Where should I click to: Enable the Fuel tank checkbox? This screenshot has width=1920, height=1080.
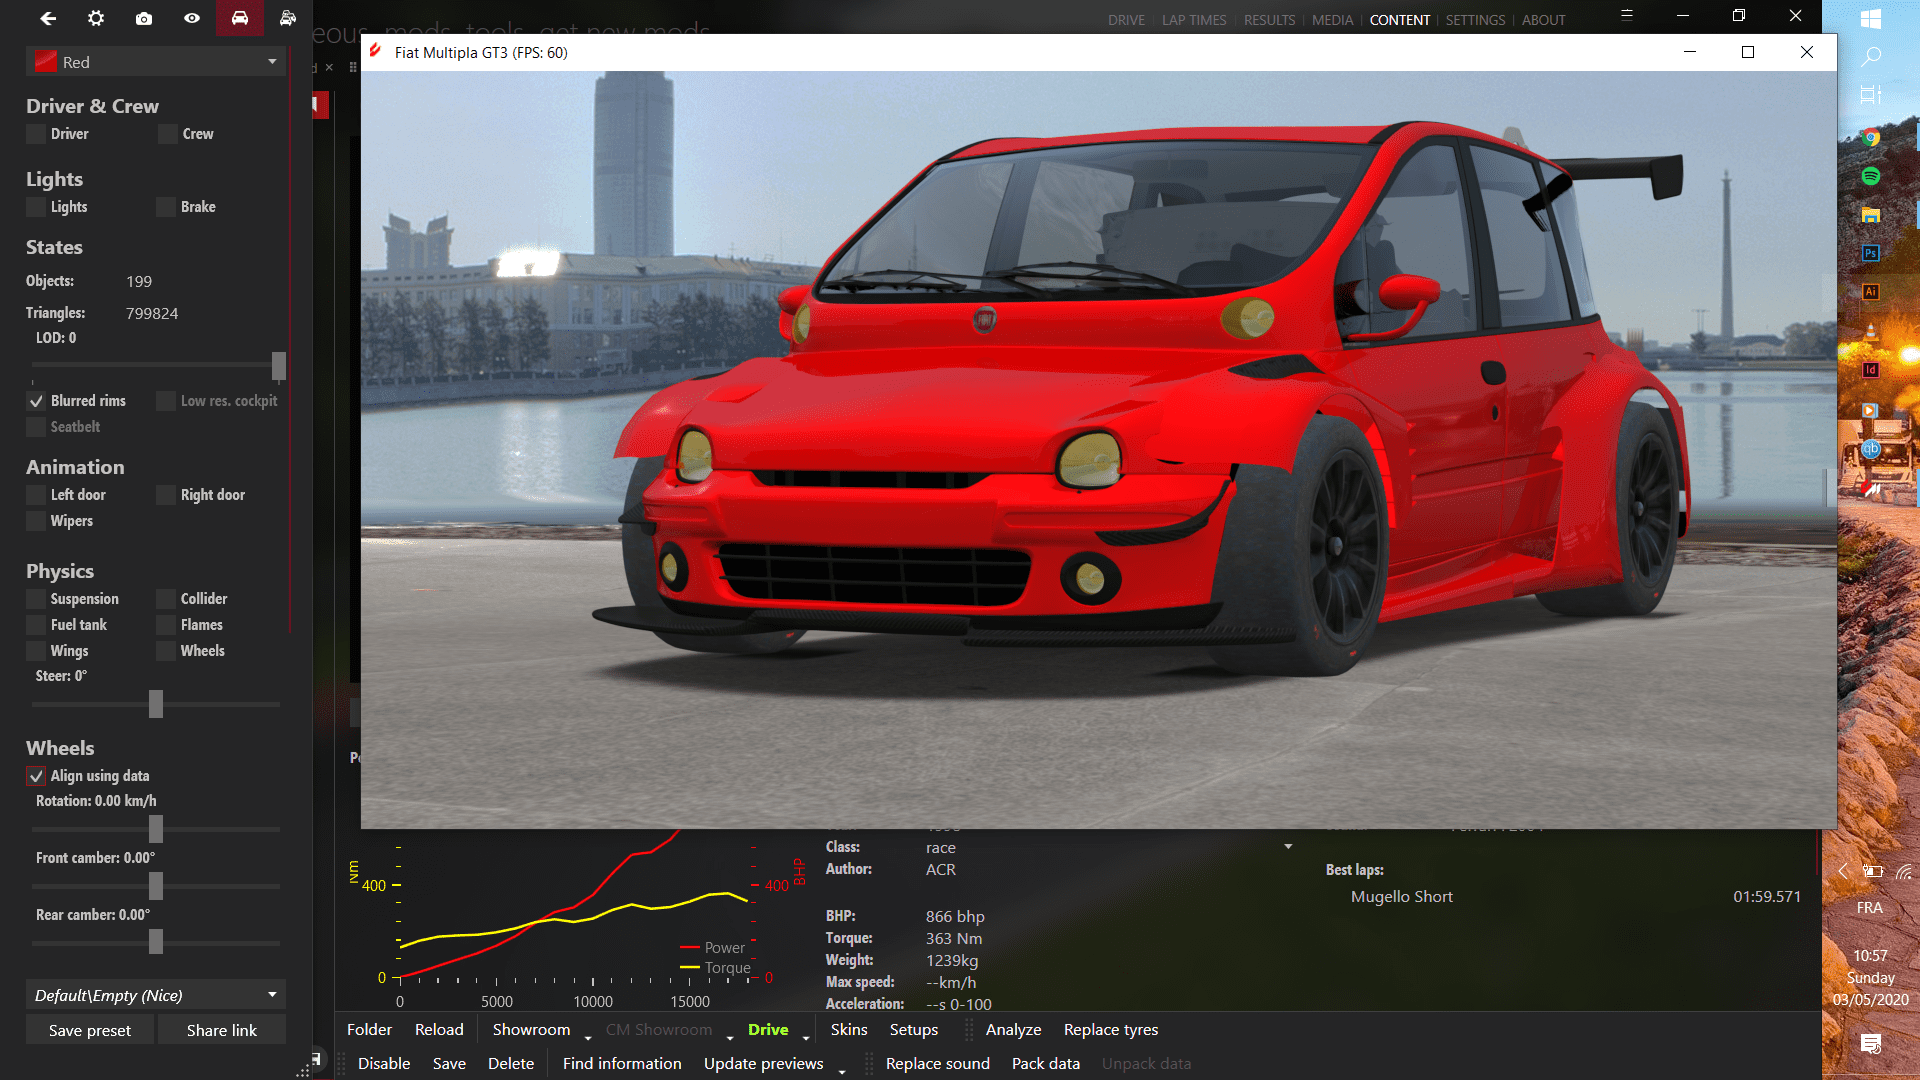[36, 625]
